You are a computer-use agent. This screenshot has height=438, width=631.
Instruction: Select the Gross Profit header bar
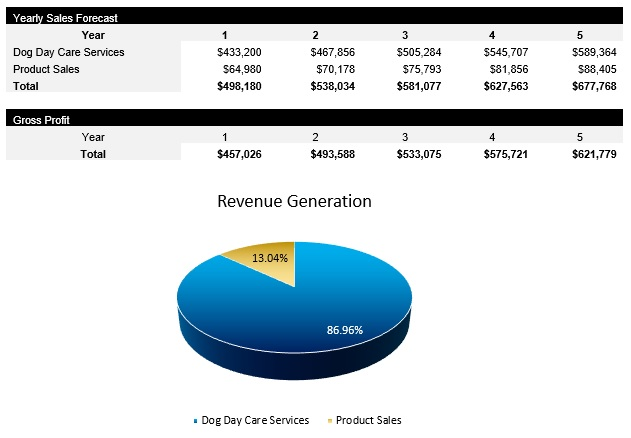click(x=315, y=119)
